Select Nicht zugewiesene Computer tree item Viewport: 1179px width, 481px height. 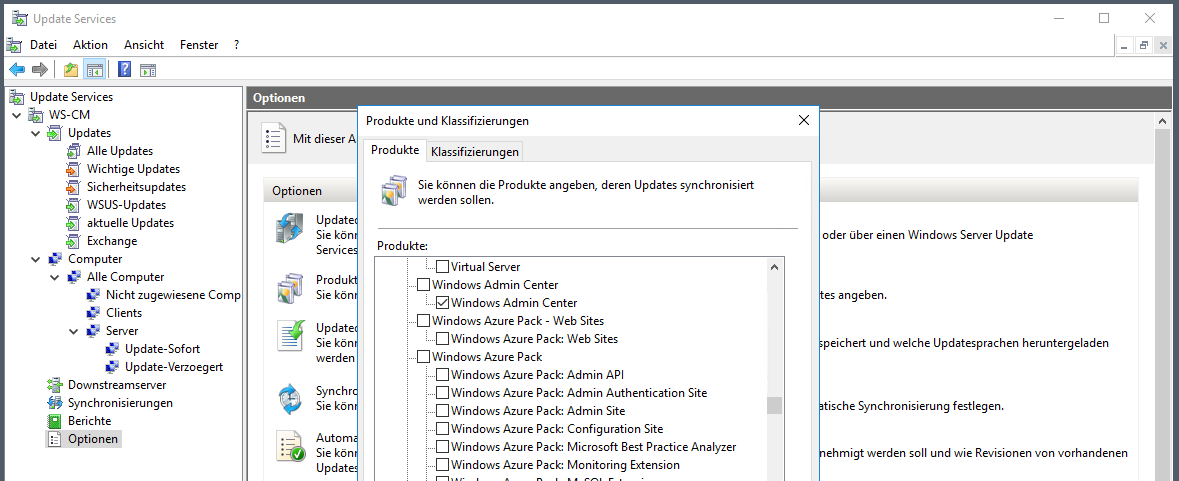[x=173, y=295]
